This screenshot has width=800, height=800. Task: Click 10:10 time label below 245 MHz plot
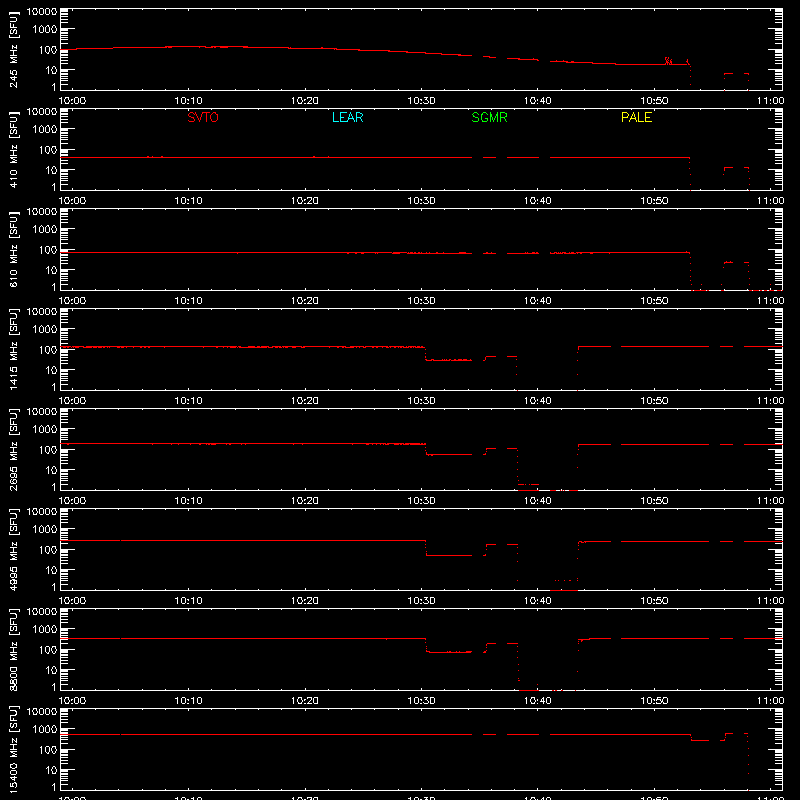pos(188,101)
